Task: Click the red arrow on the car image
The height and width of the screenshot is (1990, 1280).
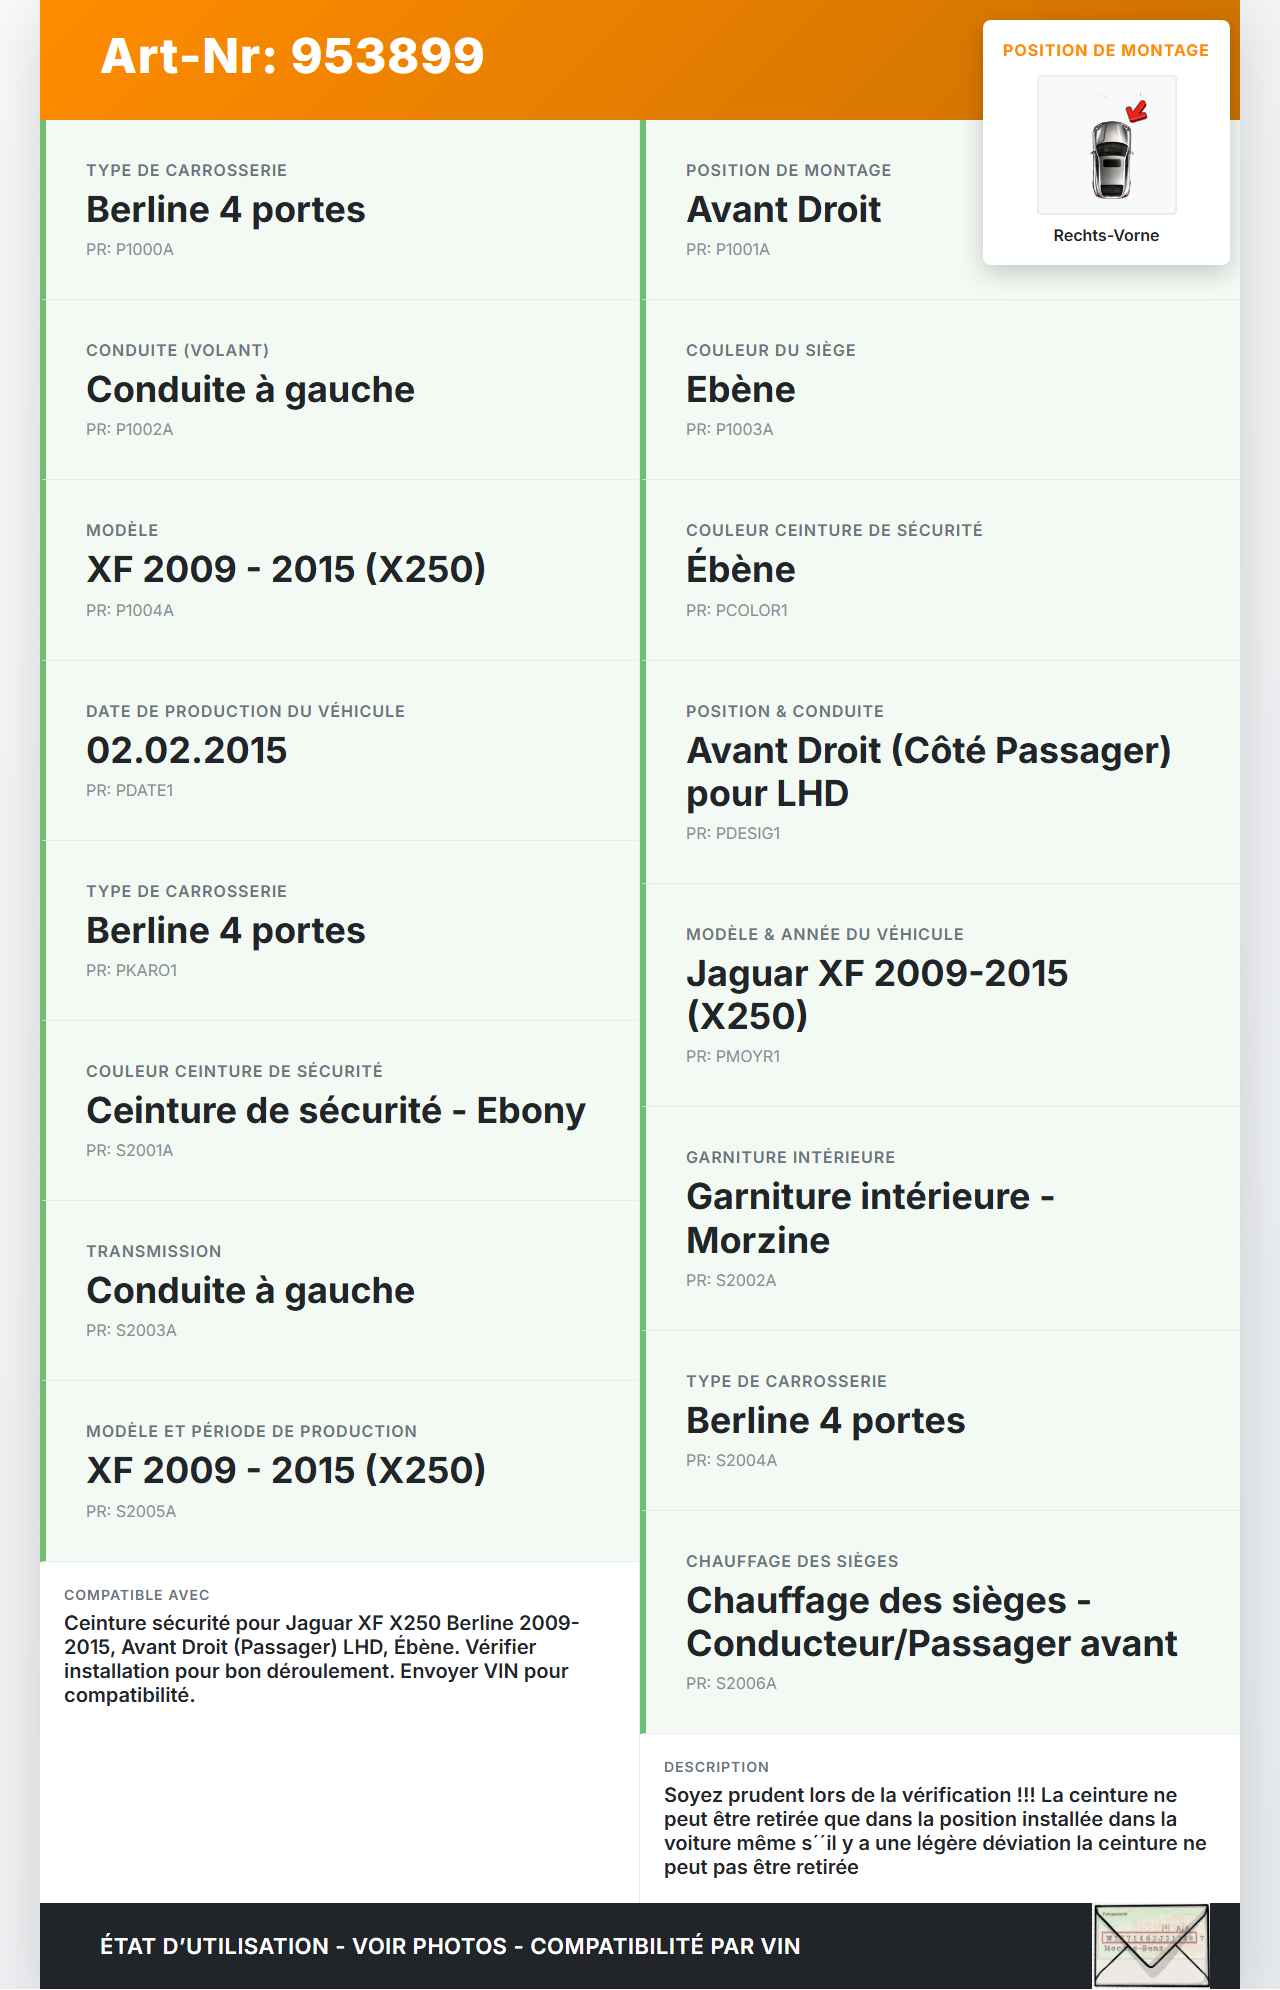Action: pos(1137,110)
